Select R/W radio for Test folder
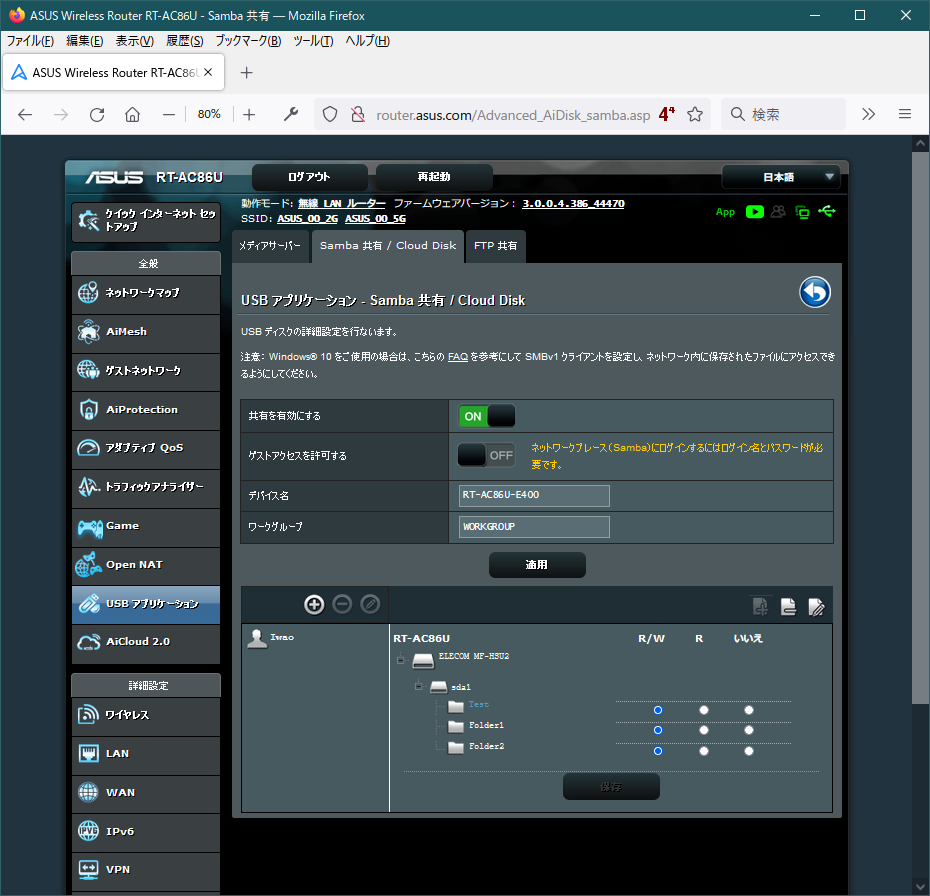Viewport: 930px width, 896px height. coord(658,710)
